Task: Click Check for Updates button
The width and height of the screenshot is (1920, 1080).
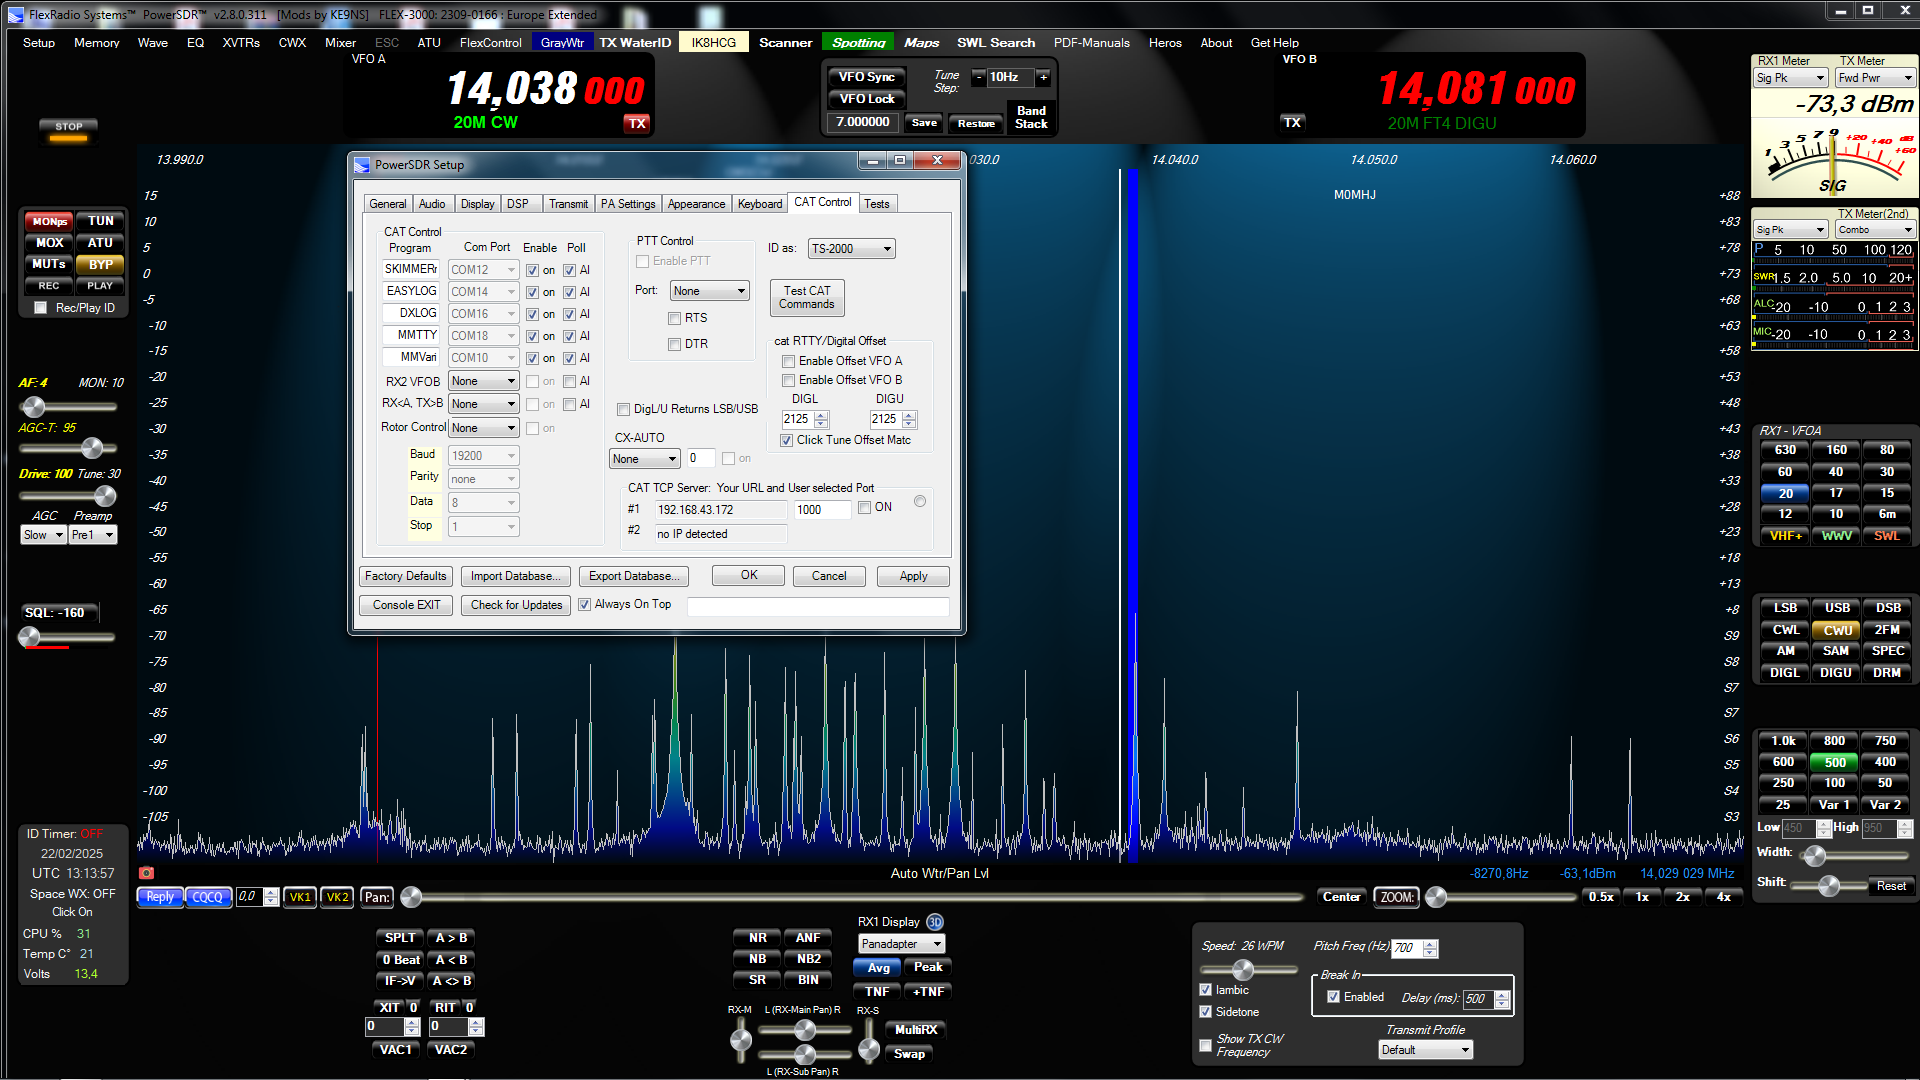Action: 516,605
